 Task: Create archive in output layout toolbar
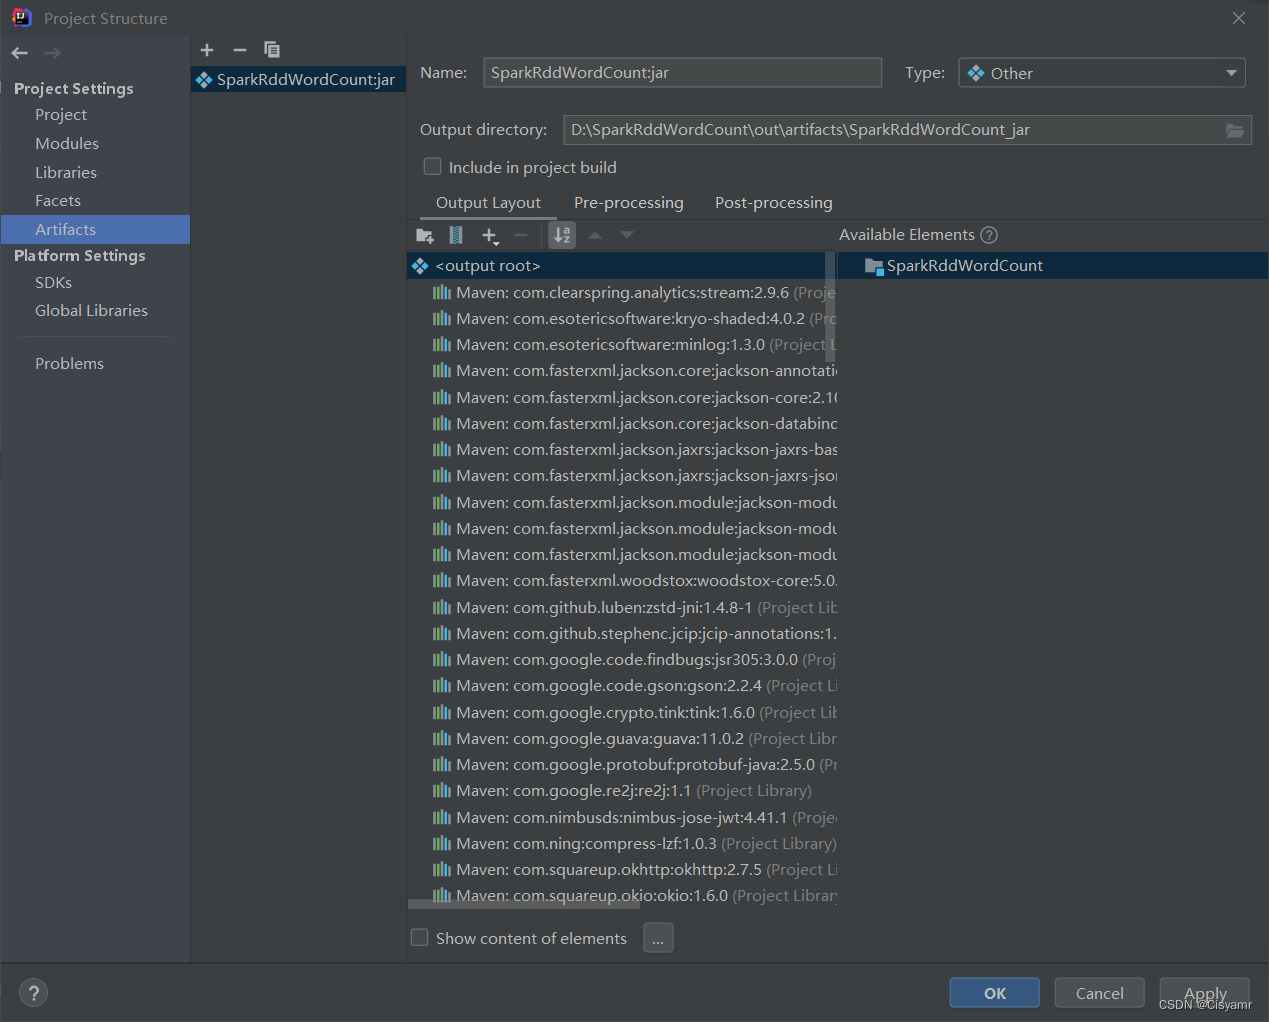[x=456, y=235]
